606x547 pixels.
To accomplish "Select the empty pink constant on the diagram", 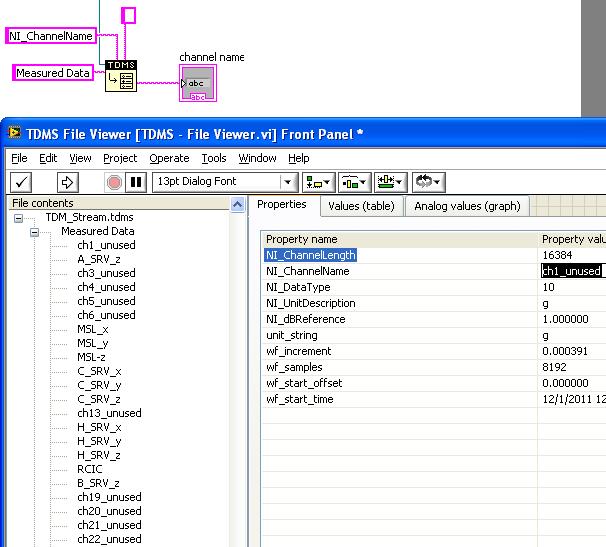I will click(x=128, y=15).
